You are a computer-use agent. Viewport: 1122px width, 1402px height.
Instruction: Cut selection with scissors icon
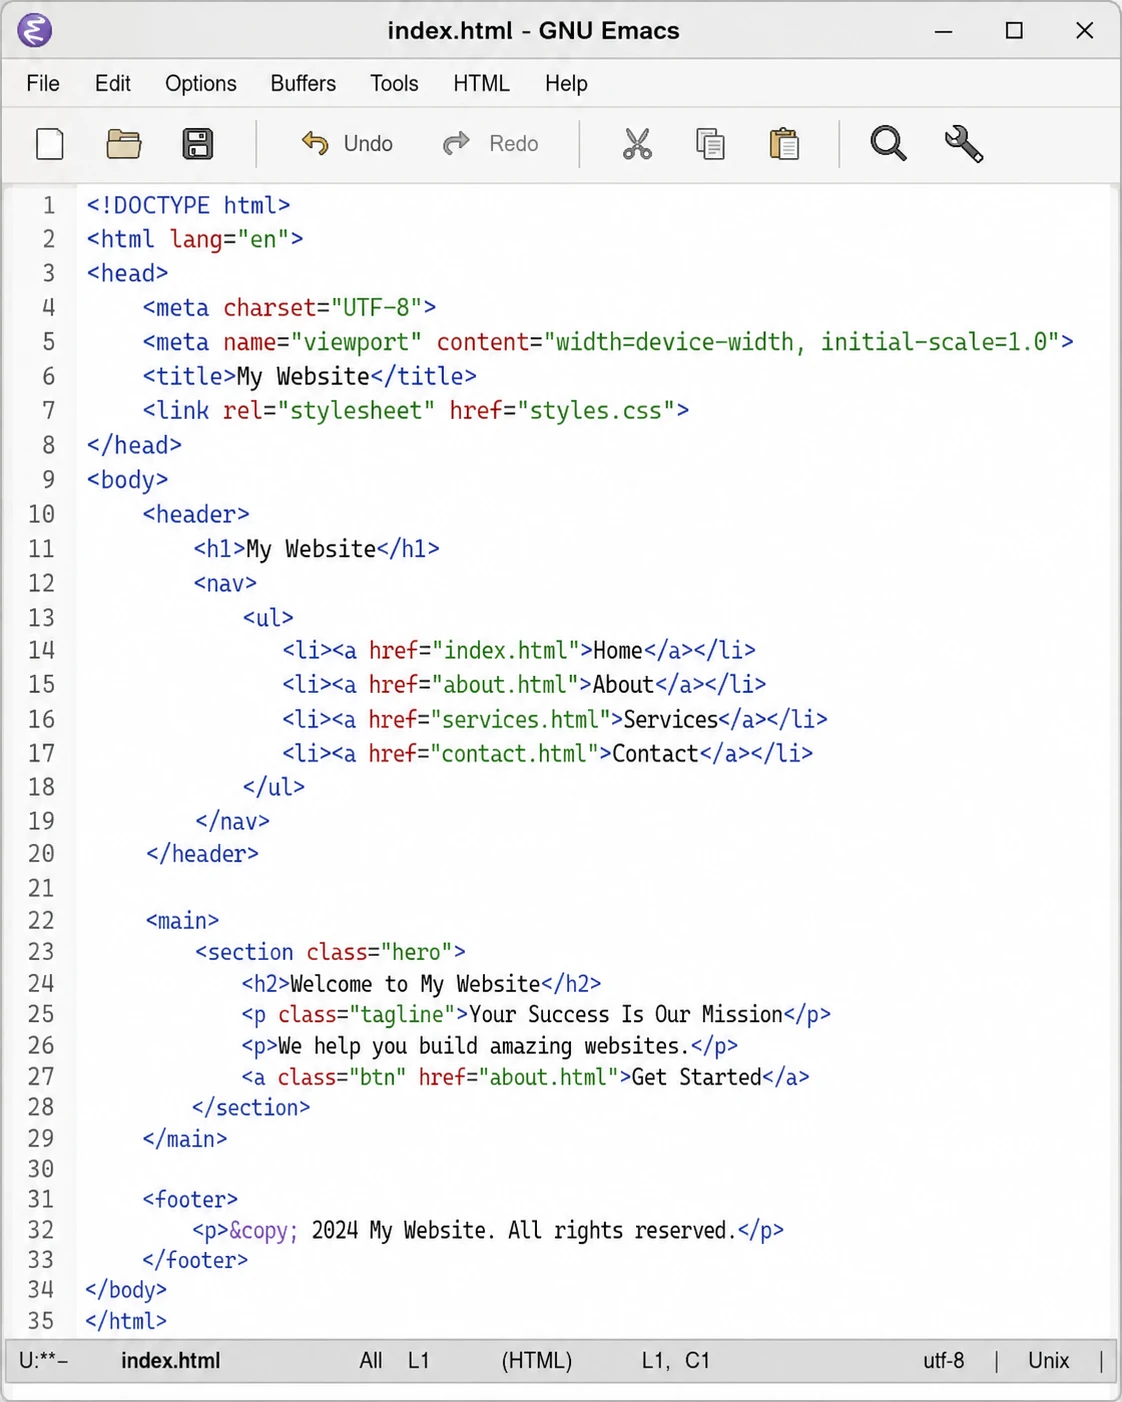(637, 144)
